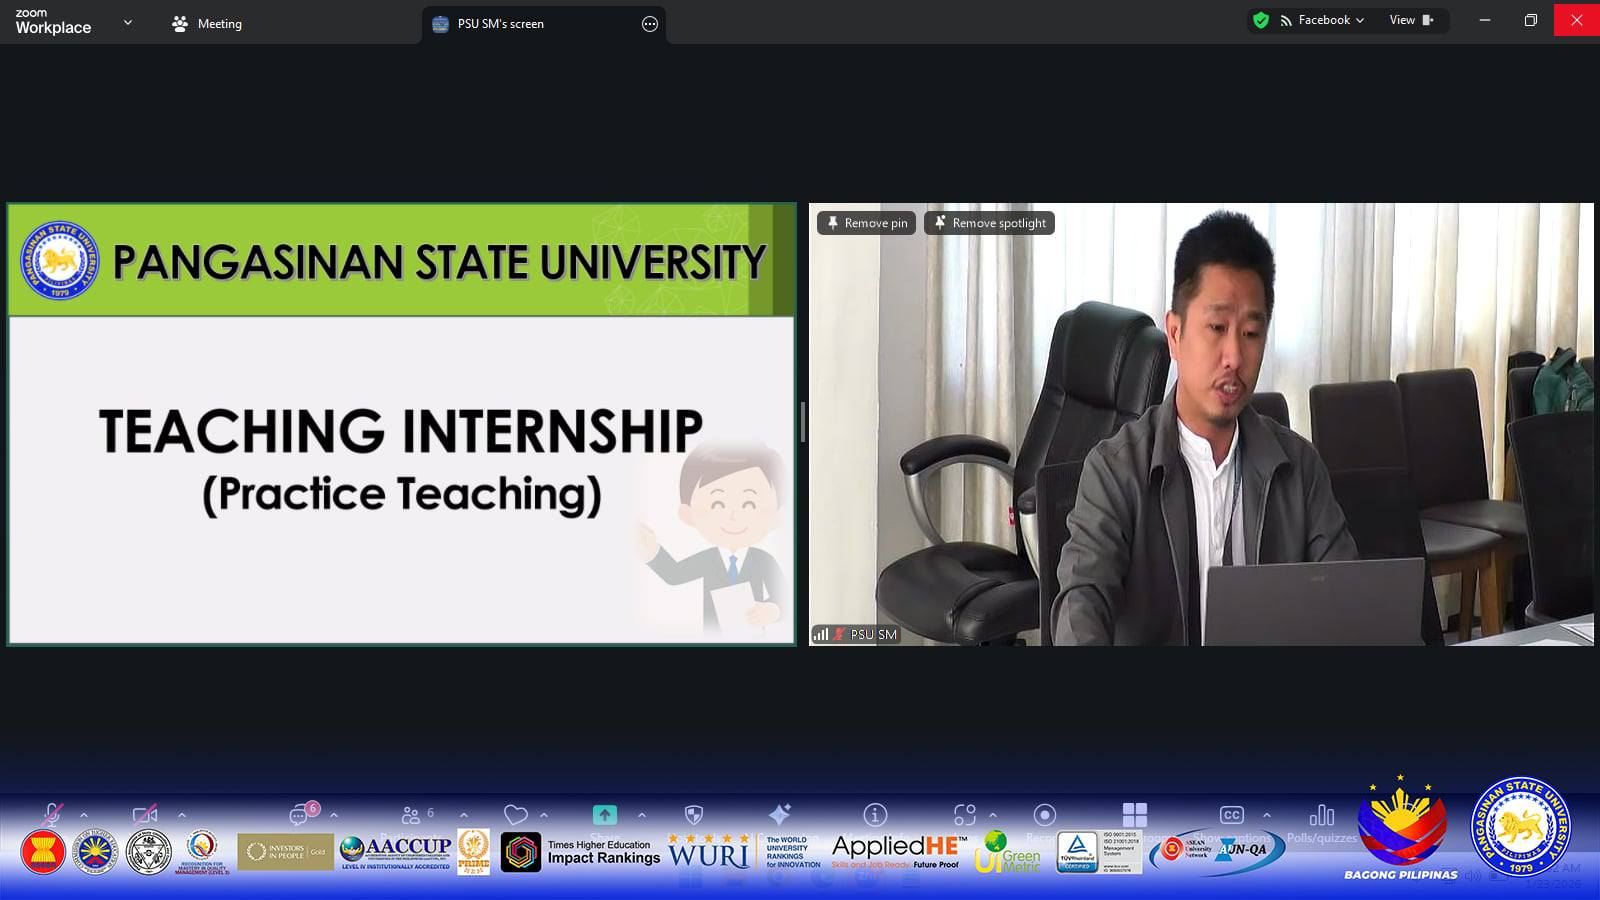Turn on the video camera
The width and height of the screenshot is (1600, 900).
[145, 815]
